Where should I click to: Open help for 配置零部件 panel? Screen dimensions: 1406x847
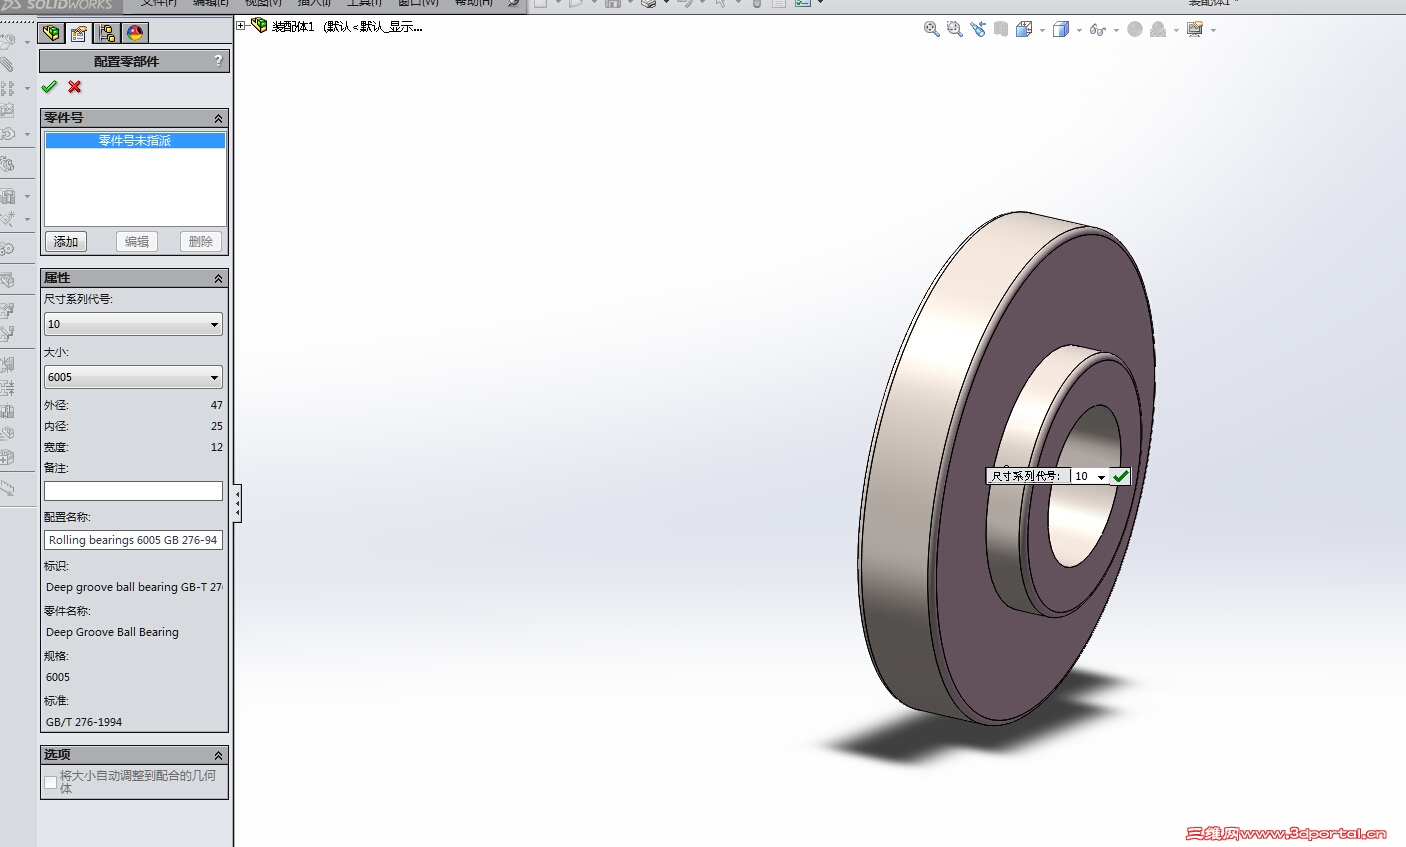tap(219, 61)
